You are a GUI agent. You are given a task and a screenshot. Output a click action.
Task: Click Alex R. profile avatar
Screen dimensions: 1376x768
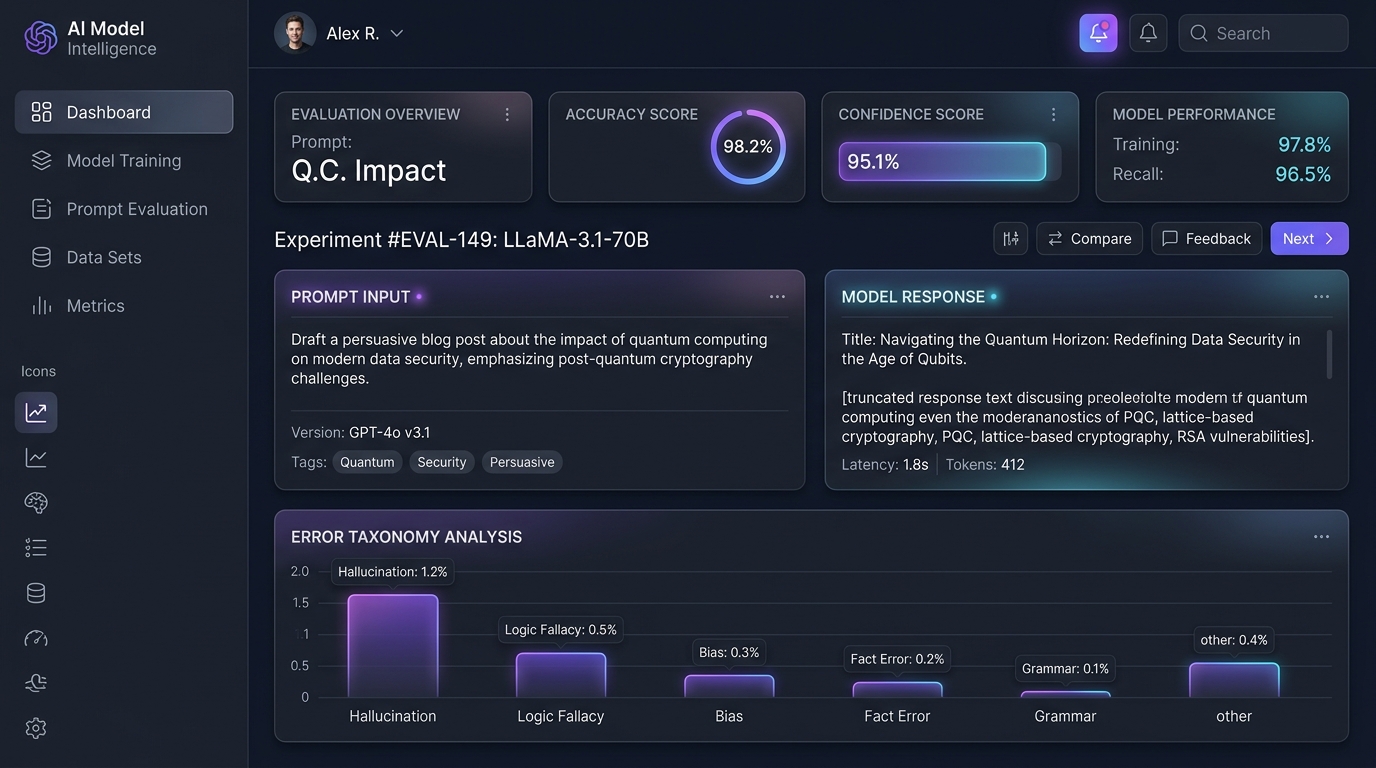(295, 33)
